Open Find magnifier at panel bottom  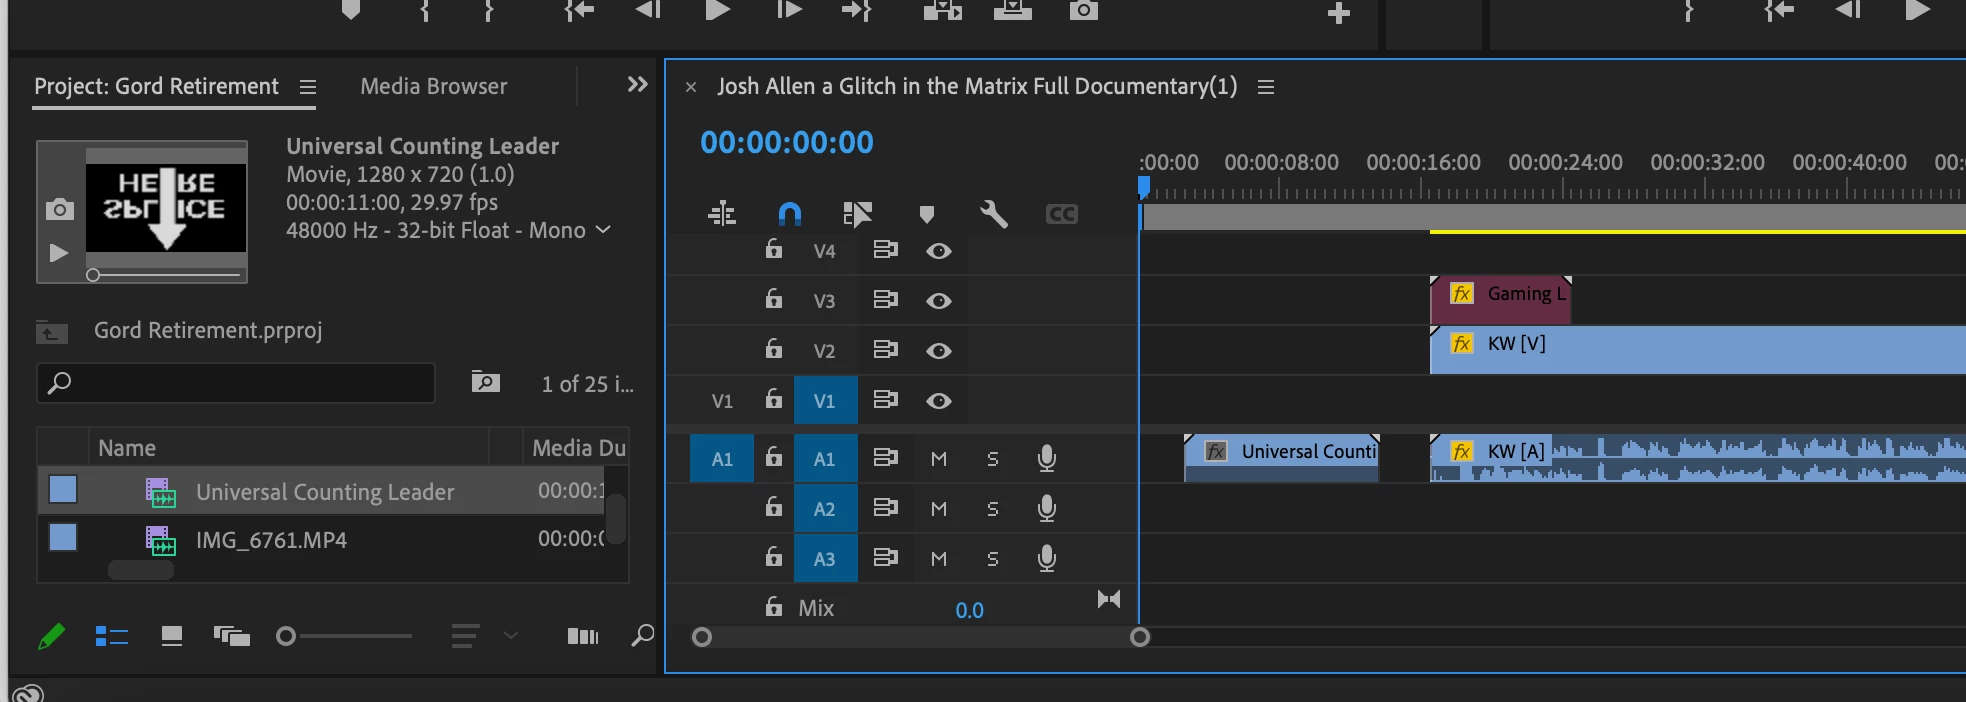643,635
